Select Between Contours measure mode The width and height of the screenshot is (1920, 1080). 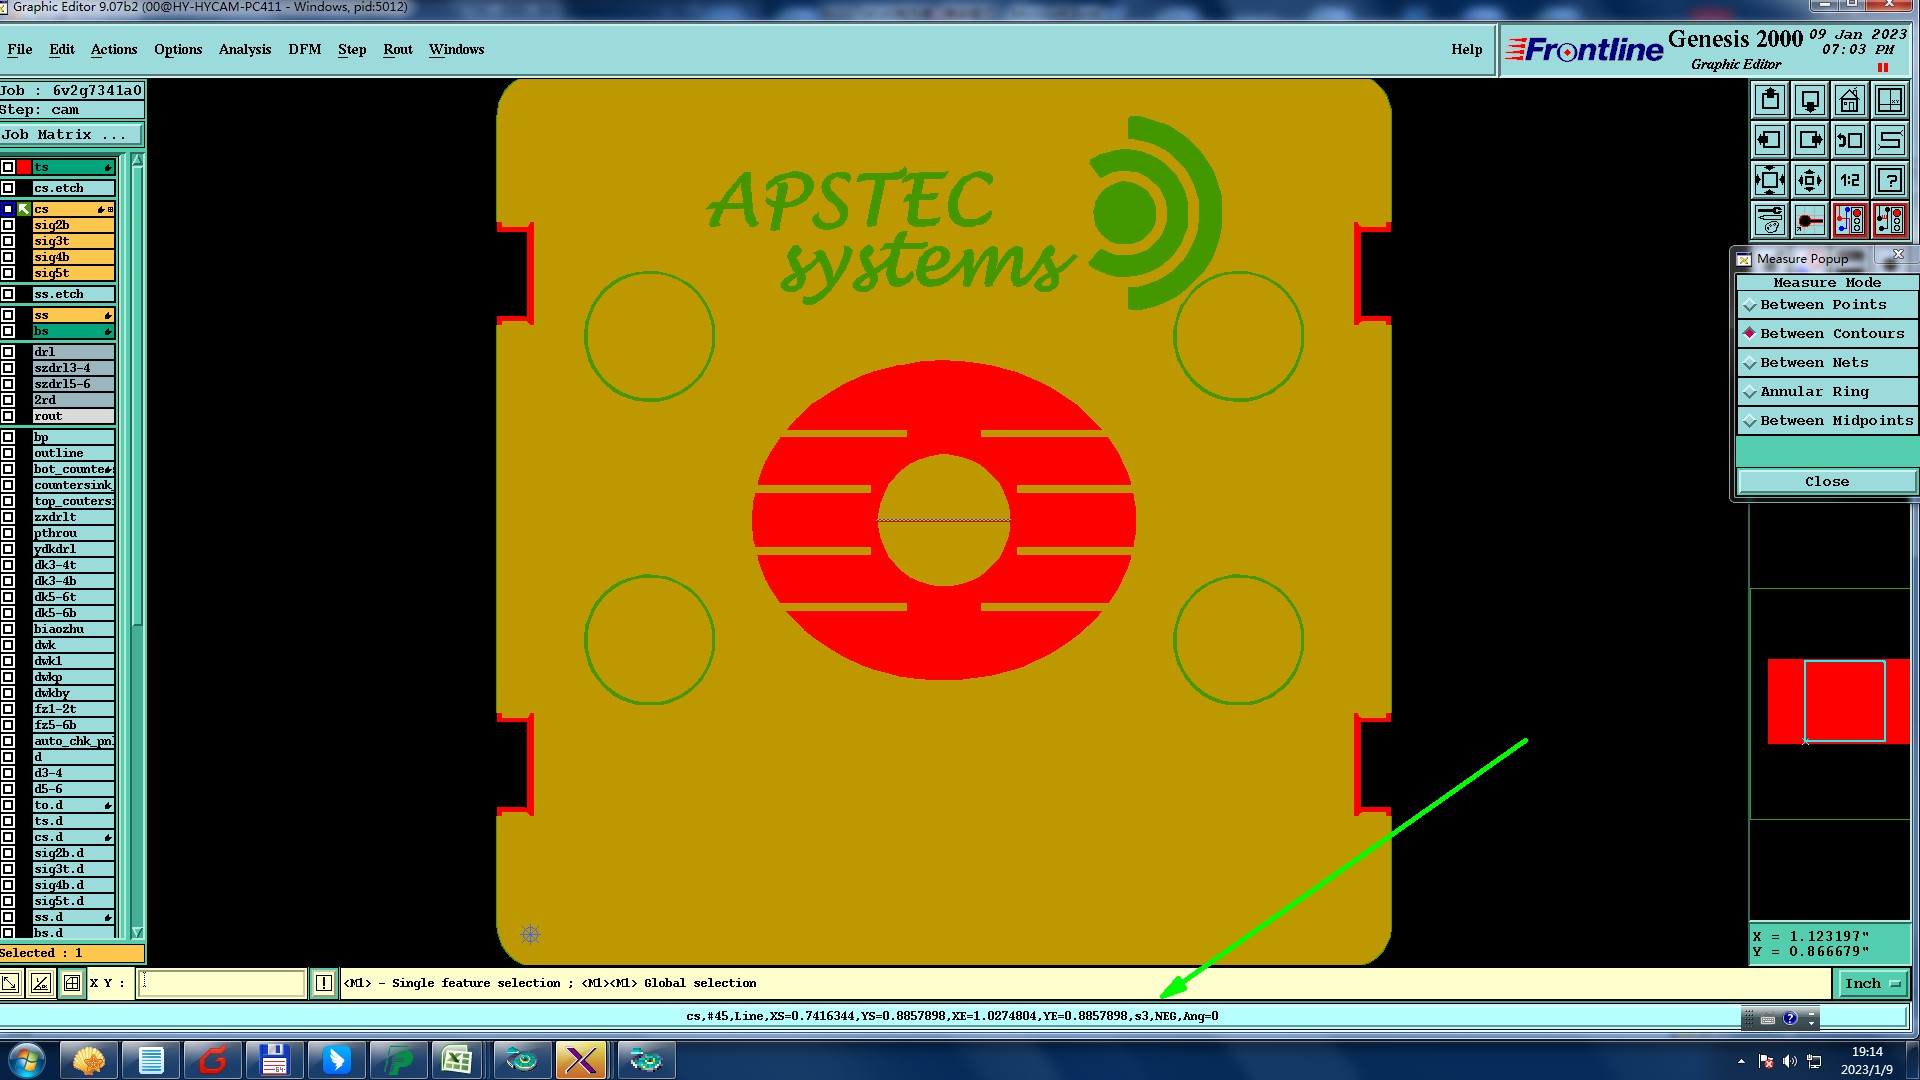(1827, 334)
